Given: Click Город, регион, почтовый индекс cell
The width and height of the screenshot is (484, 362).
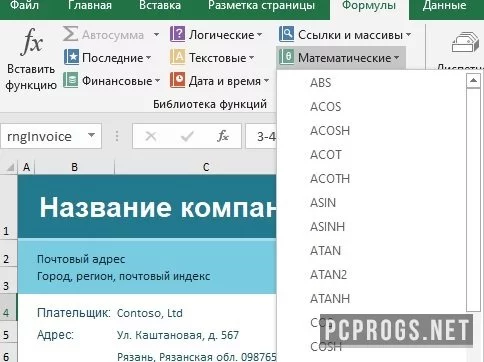Looking at the screenshot, I should pos(123,276).
